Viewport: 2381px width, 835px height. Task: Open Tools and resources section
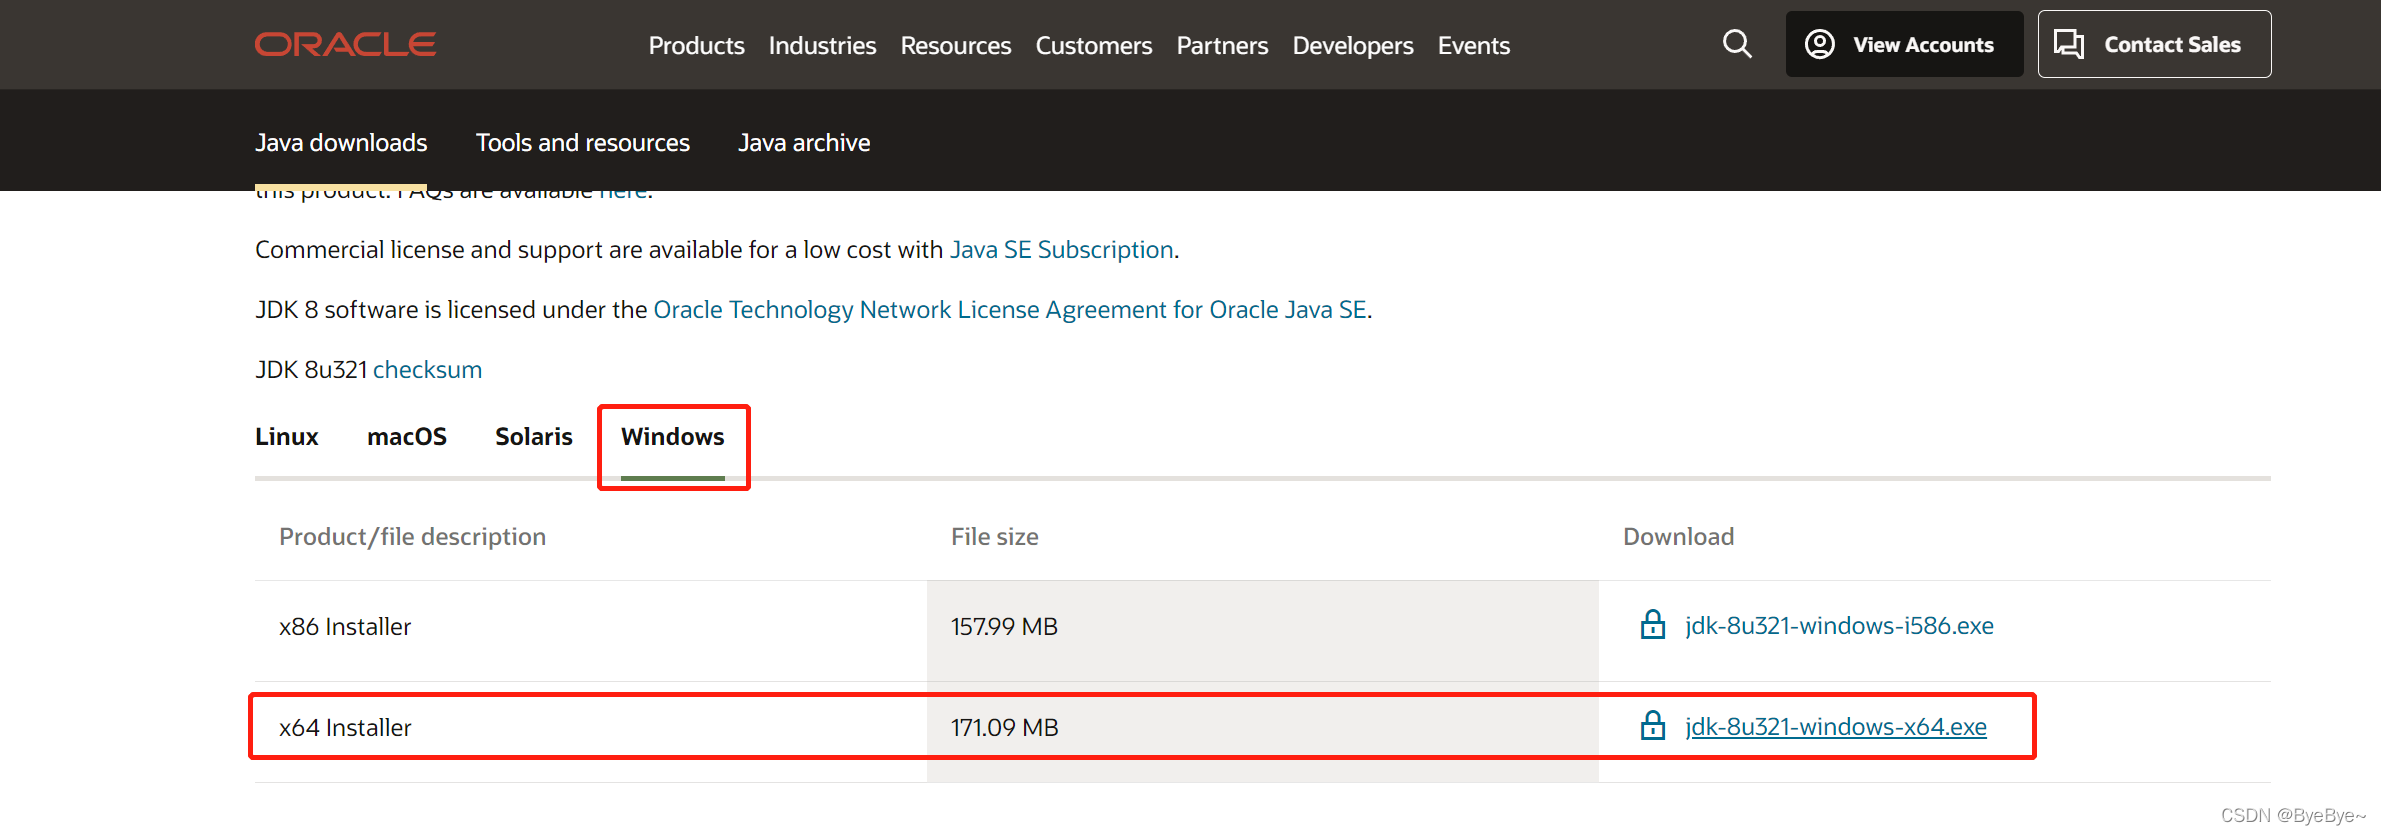click(x=583, y=143)
